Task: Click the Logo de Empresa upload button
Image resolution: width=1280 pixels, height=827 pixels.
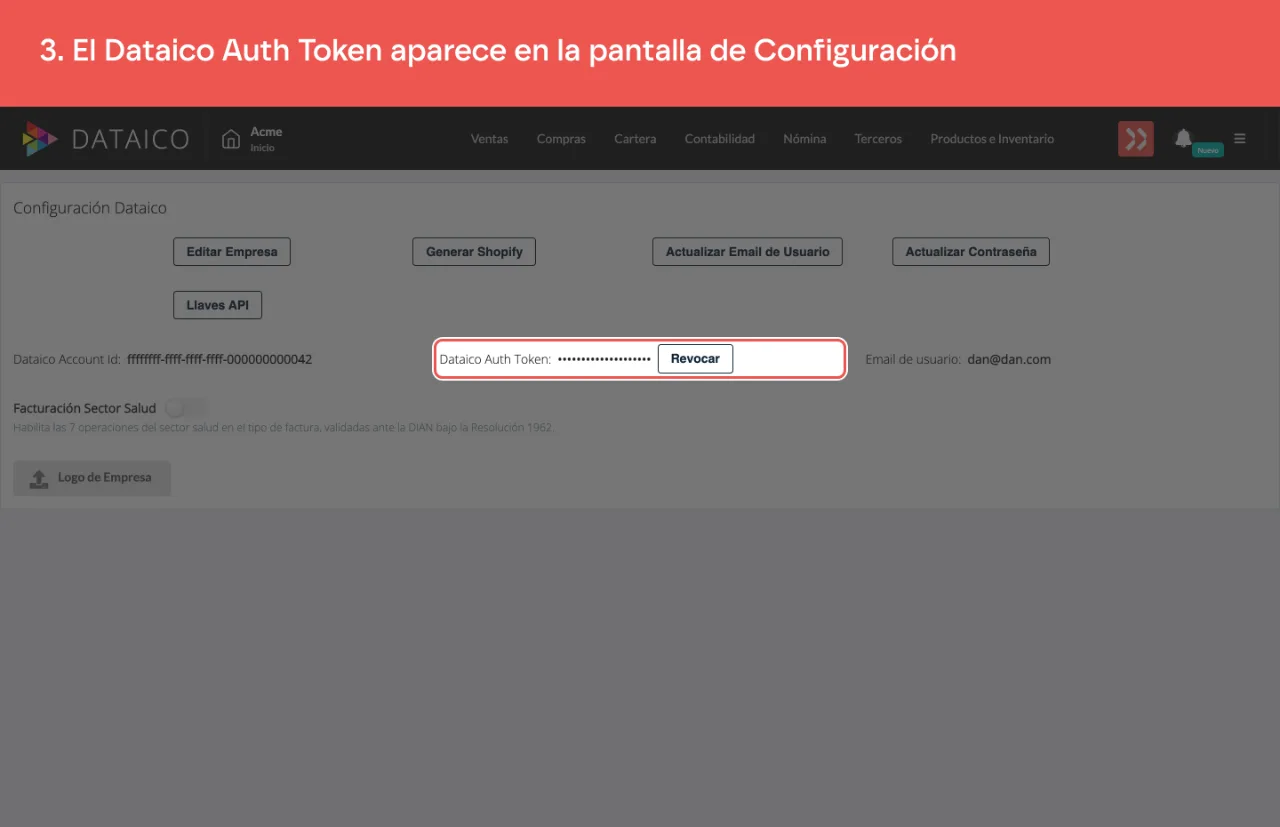Action: tap(92, 478)
